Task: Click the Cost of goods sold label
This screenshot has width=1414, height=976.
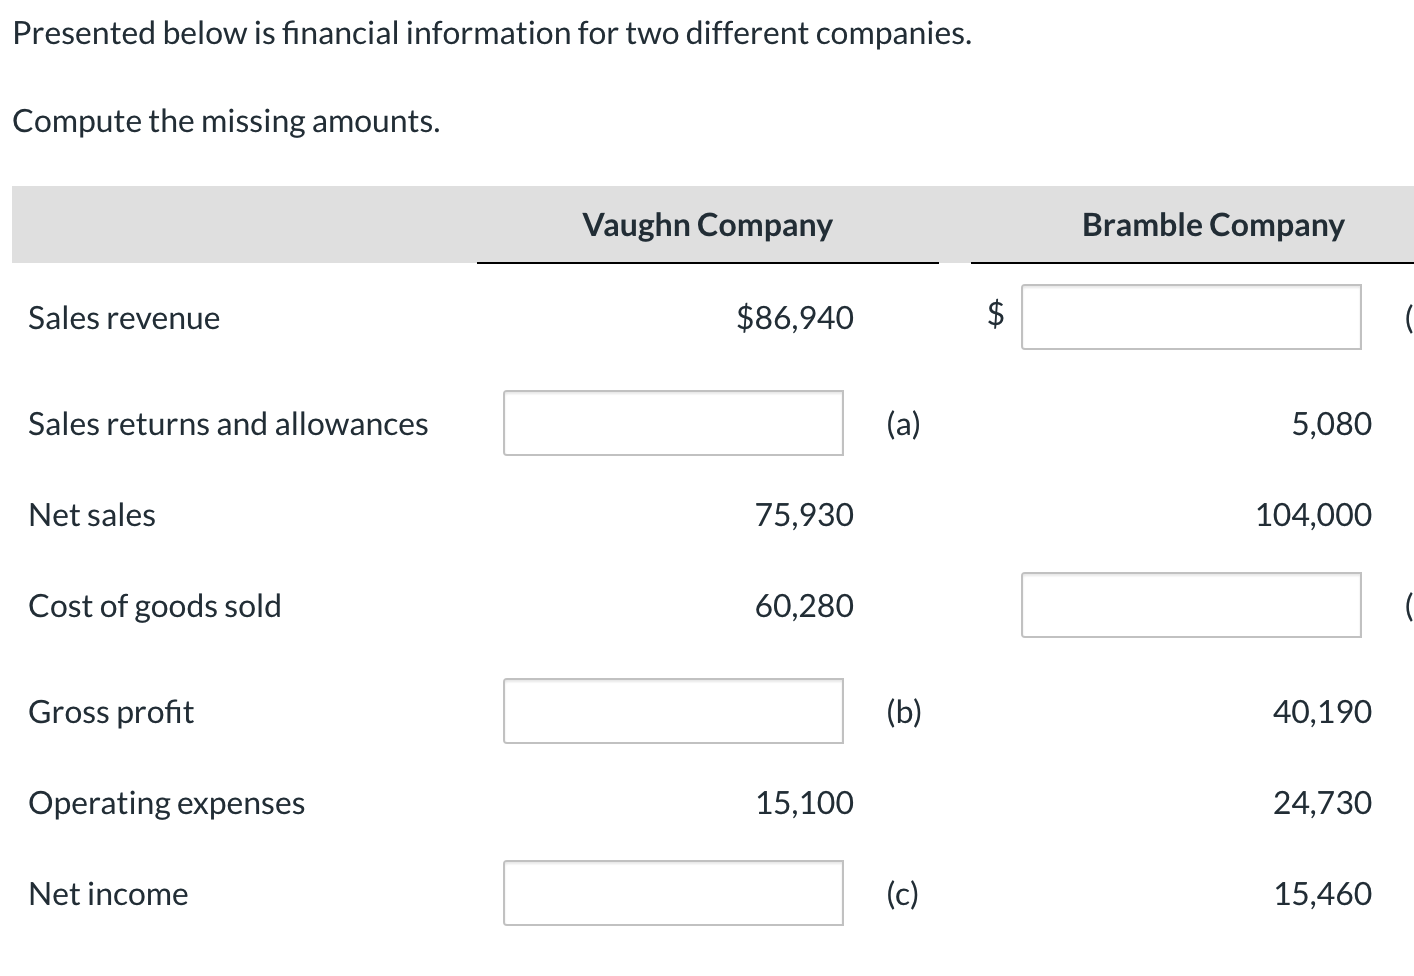Action: [155, 605]
